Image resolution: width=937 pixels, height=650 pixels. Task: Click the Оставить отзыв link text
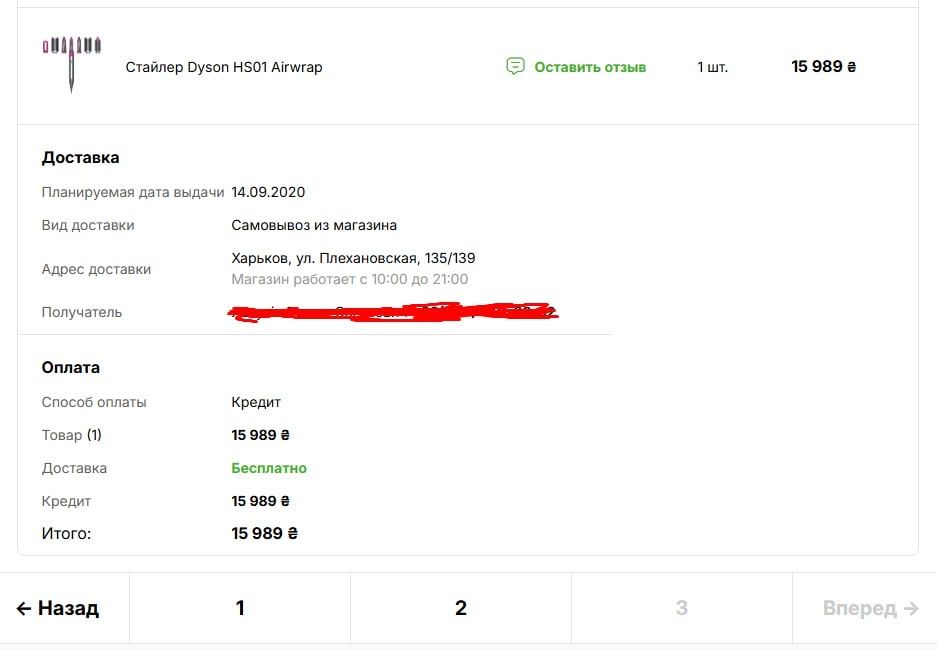point(590,67)
